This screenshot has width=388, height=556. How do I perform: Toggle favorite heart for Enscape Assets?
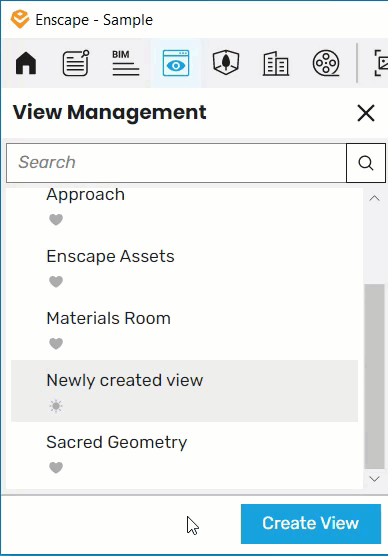[x=56, y=282]
